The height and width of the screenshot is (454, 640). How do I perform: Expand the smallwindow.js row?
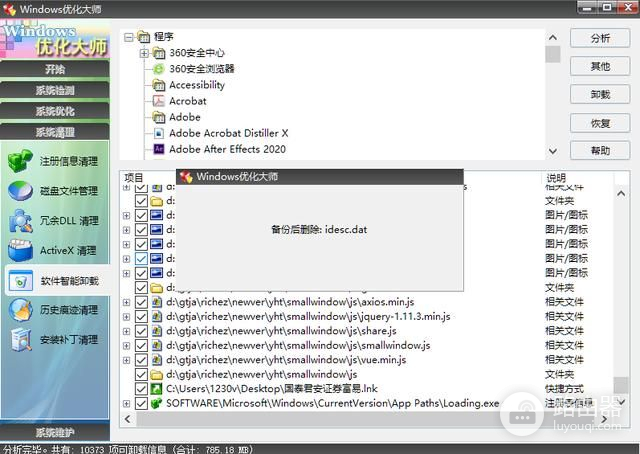[127, 346]
